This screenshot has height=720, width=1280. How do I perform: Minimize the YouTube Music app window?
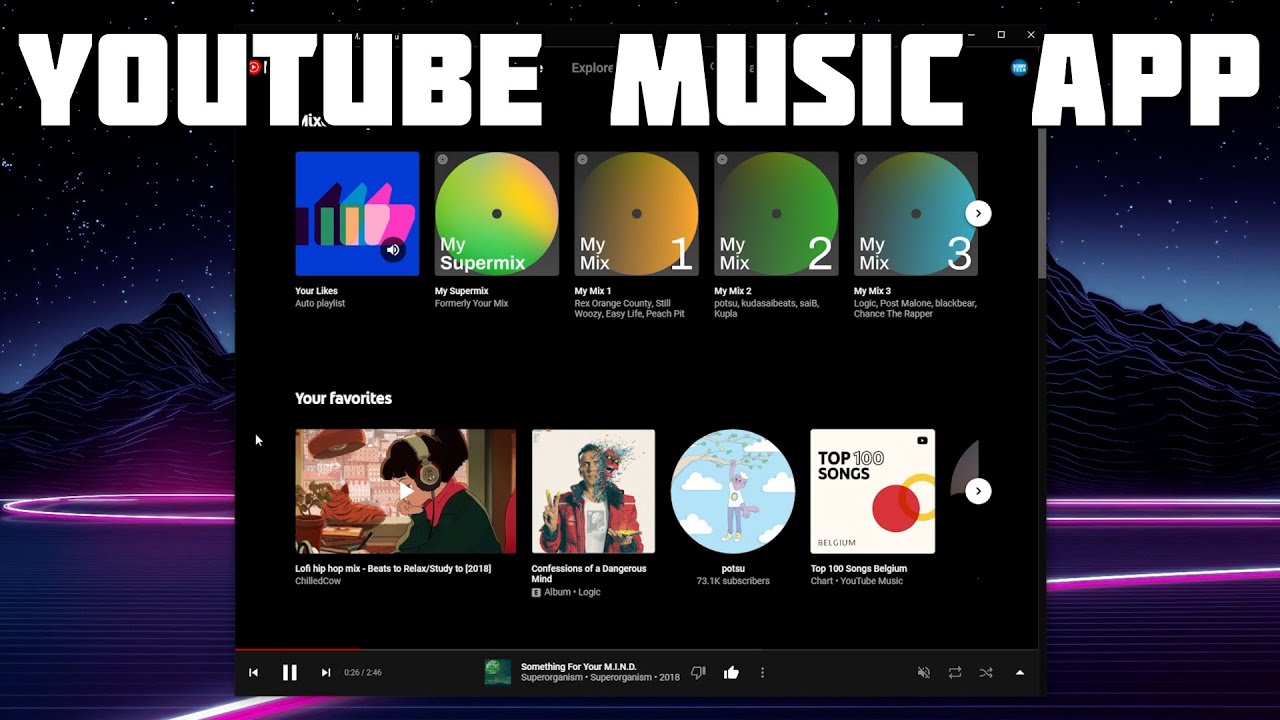(971, 34)
